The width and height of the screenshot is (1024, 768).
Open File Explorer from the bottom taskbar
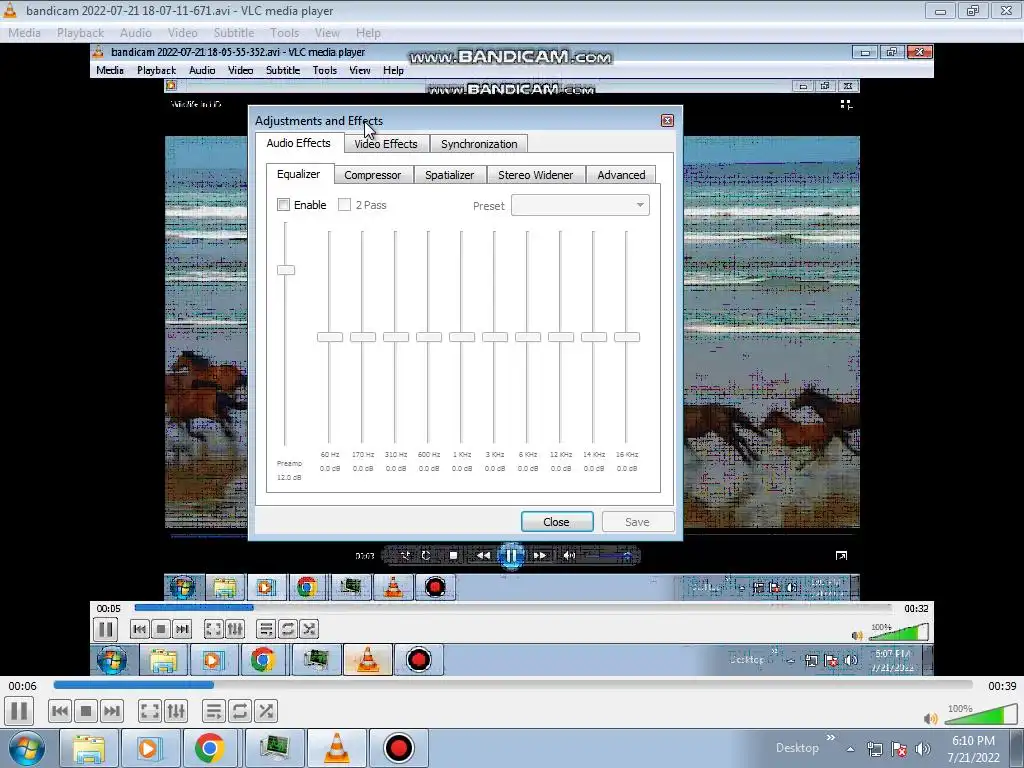[x=89, y=748]
